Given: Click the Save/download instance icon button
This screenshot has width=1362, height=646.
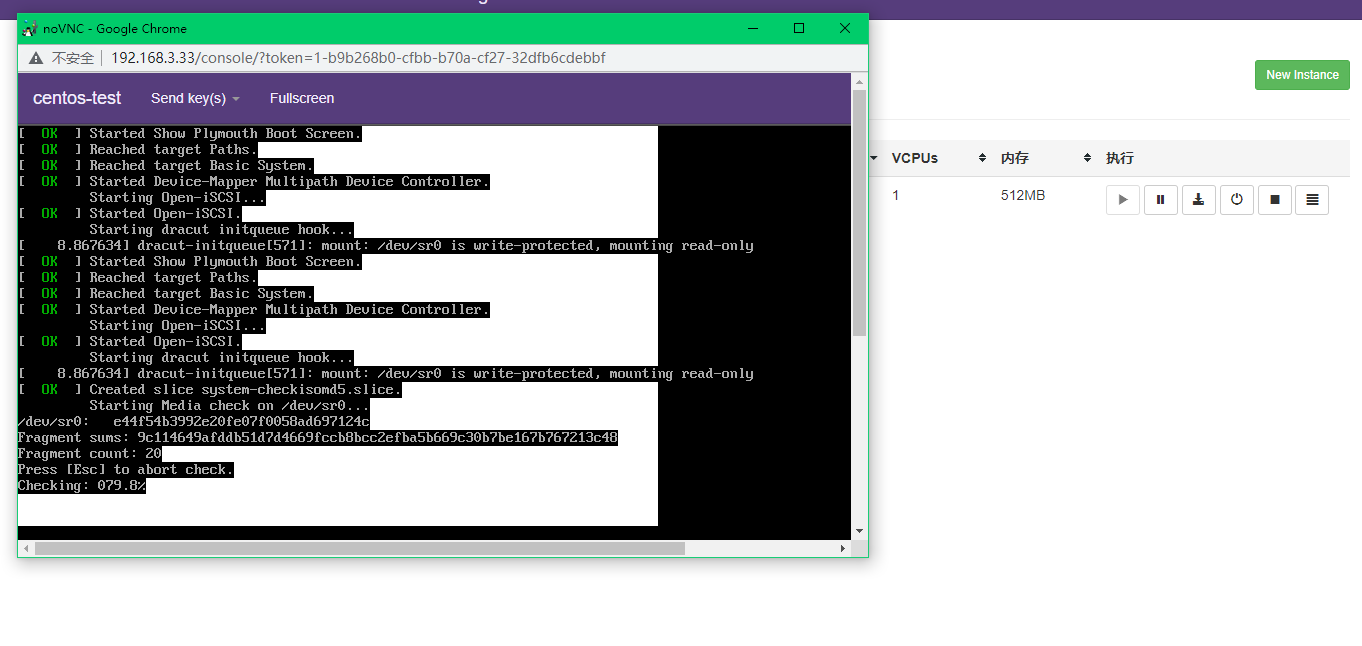Looking at the screenshot, I should click(1198, 200).
